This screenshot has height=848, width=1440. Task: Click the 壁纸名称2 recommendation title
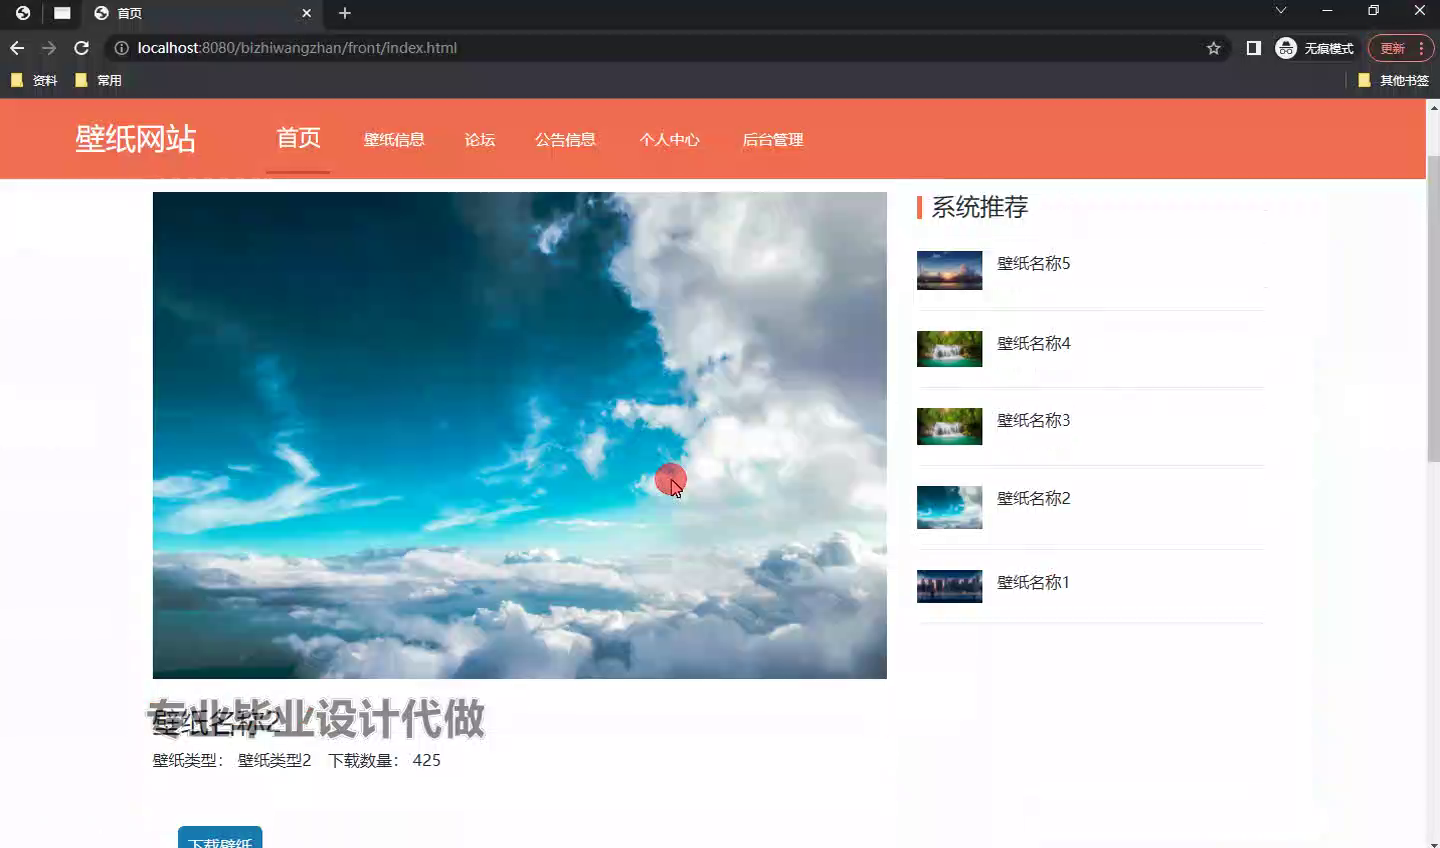(x=1034, y=498)
